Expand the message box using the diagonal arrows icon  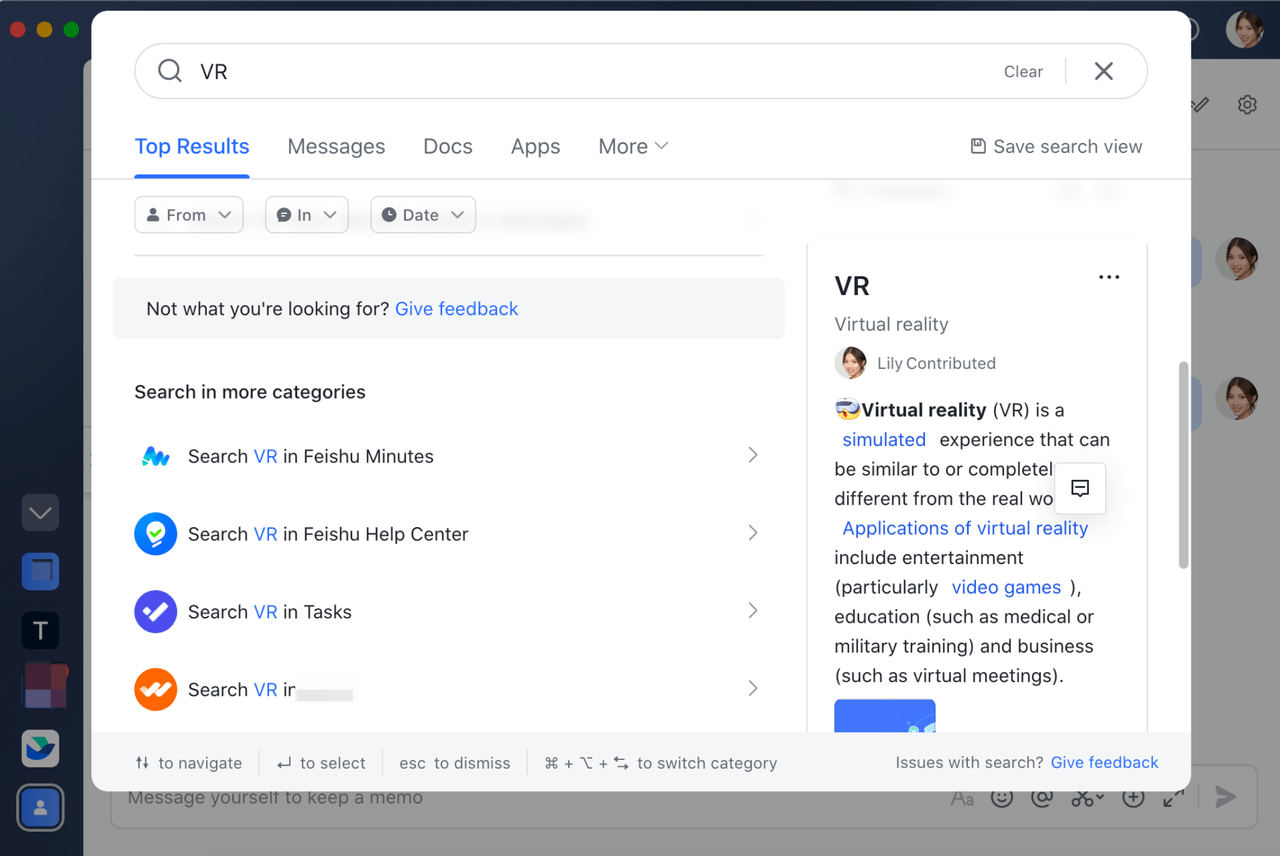[1175, 797]
